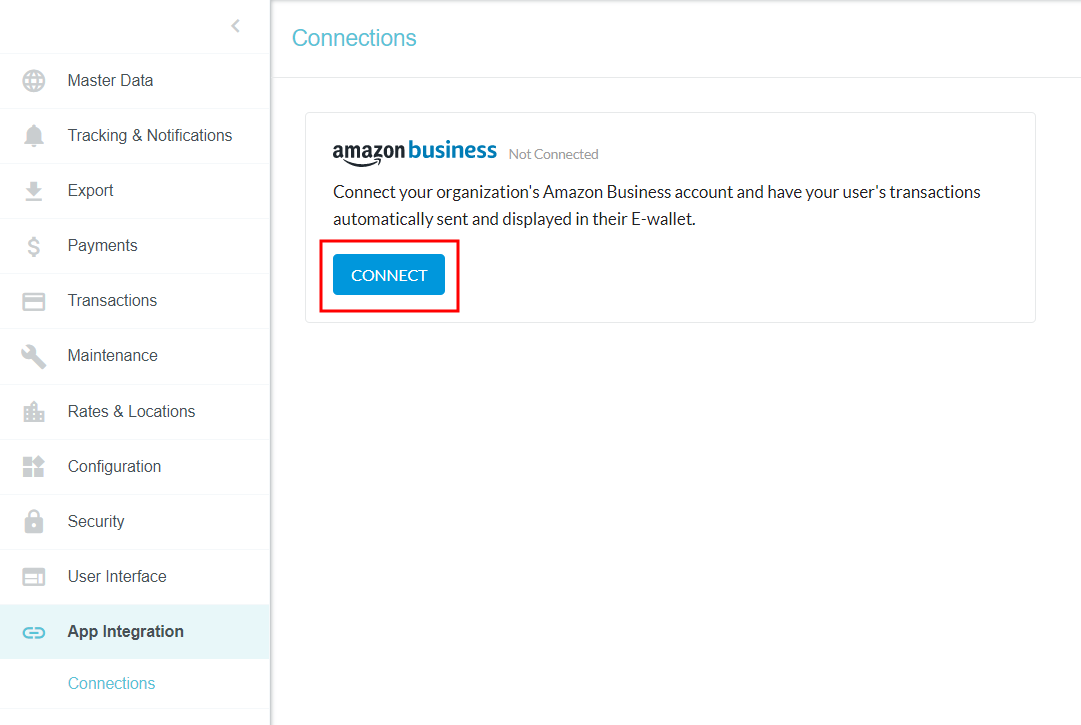Click the Master Data globe icon
Screen dimensions: 1081x725
pyautogui.click(x=34, y=81)
